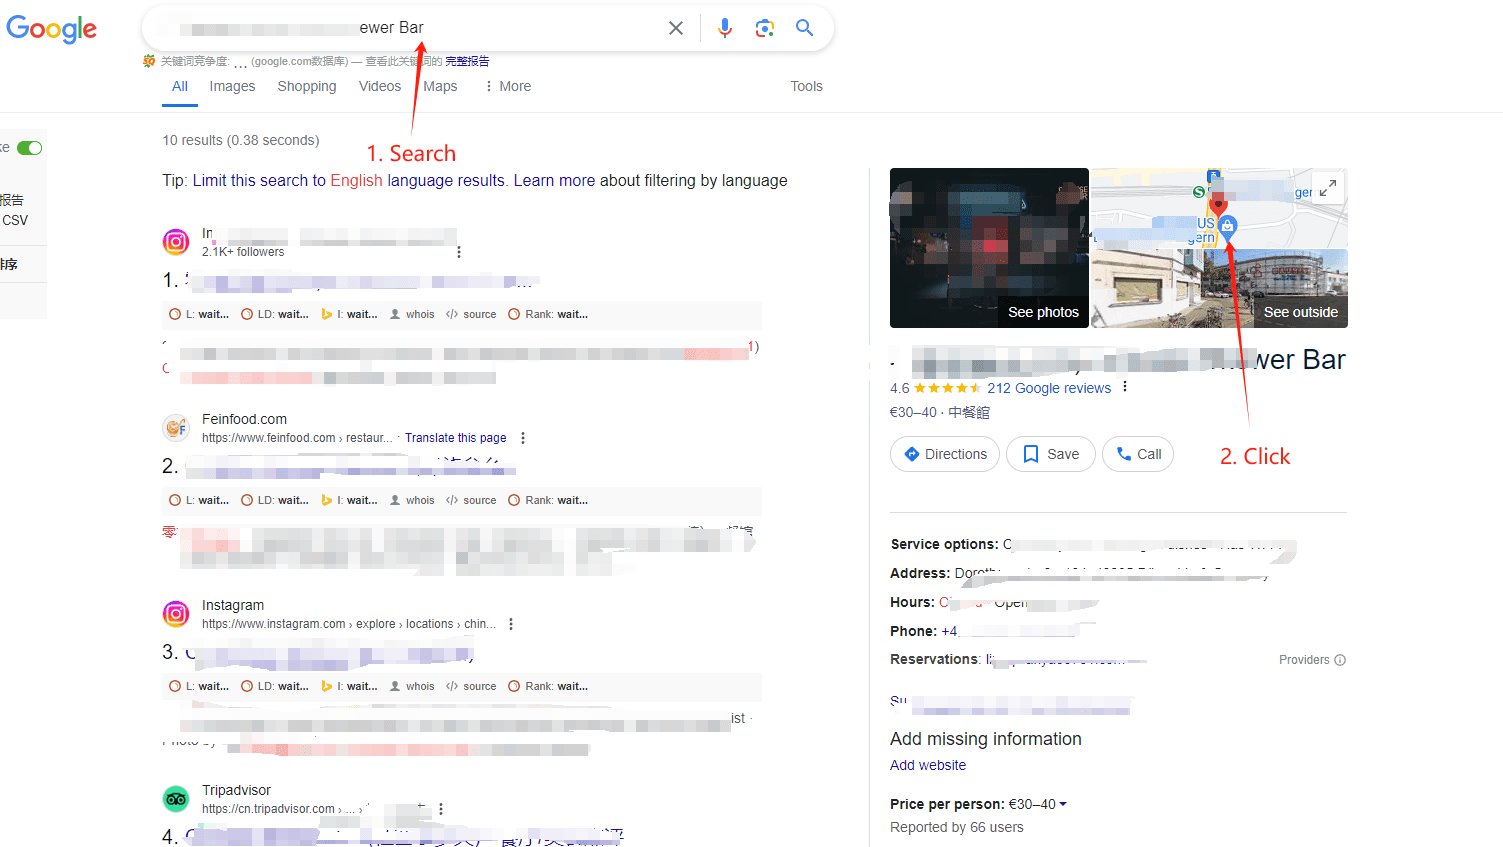Click the Providers info icon
This screenshot has width=1503, height=847.
coord(1340,660)
